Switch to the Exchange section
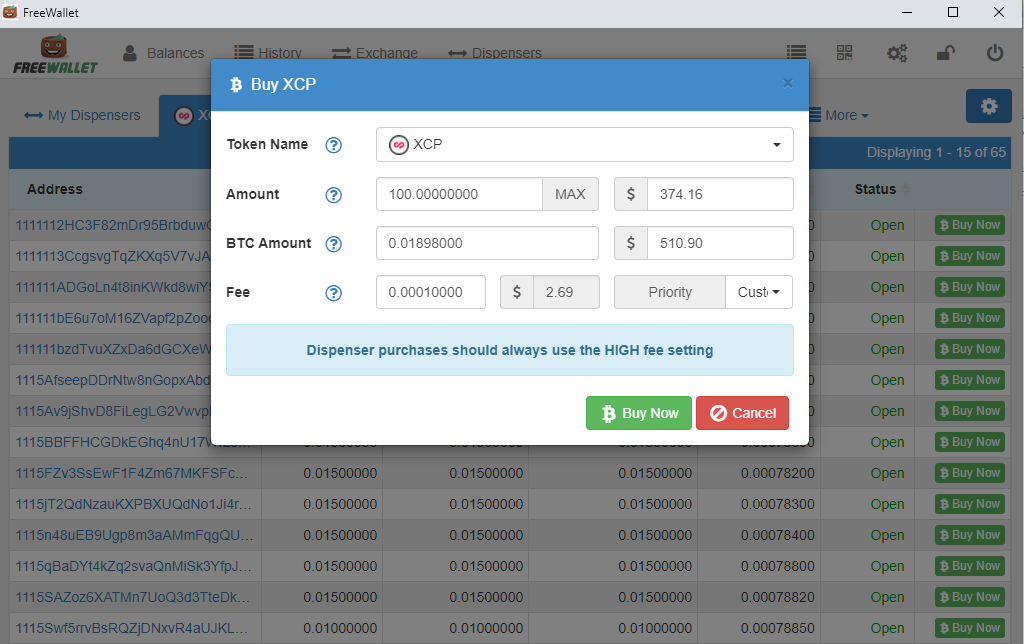Viewport: 1024px width, 644px height. (375, 53)
